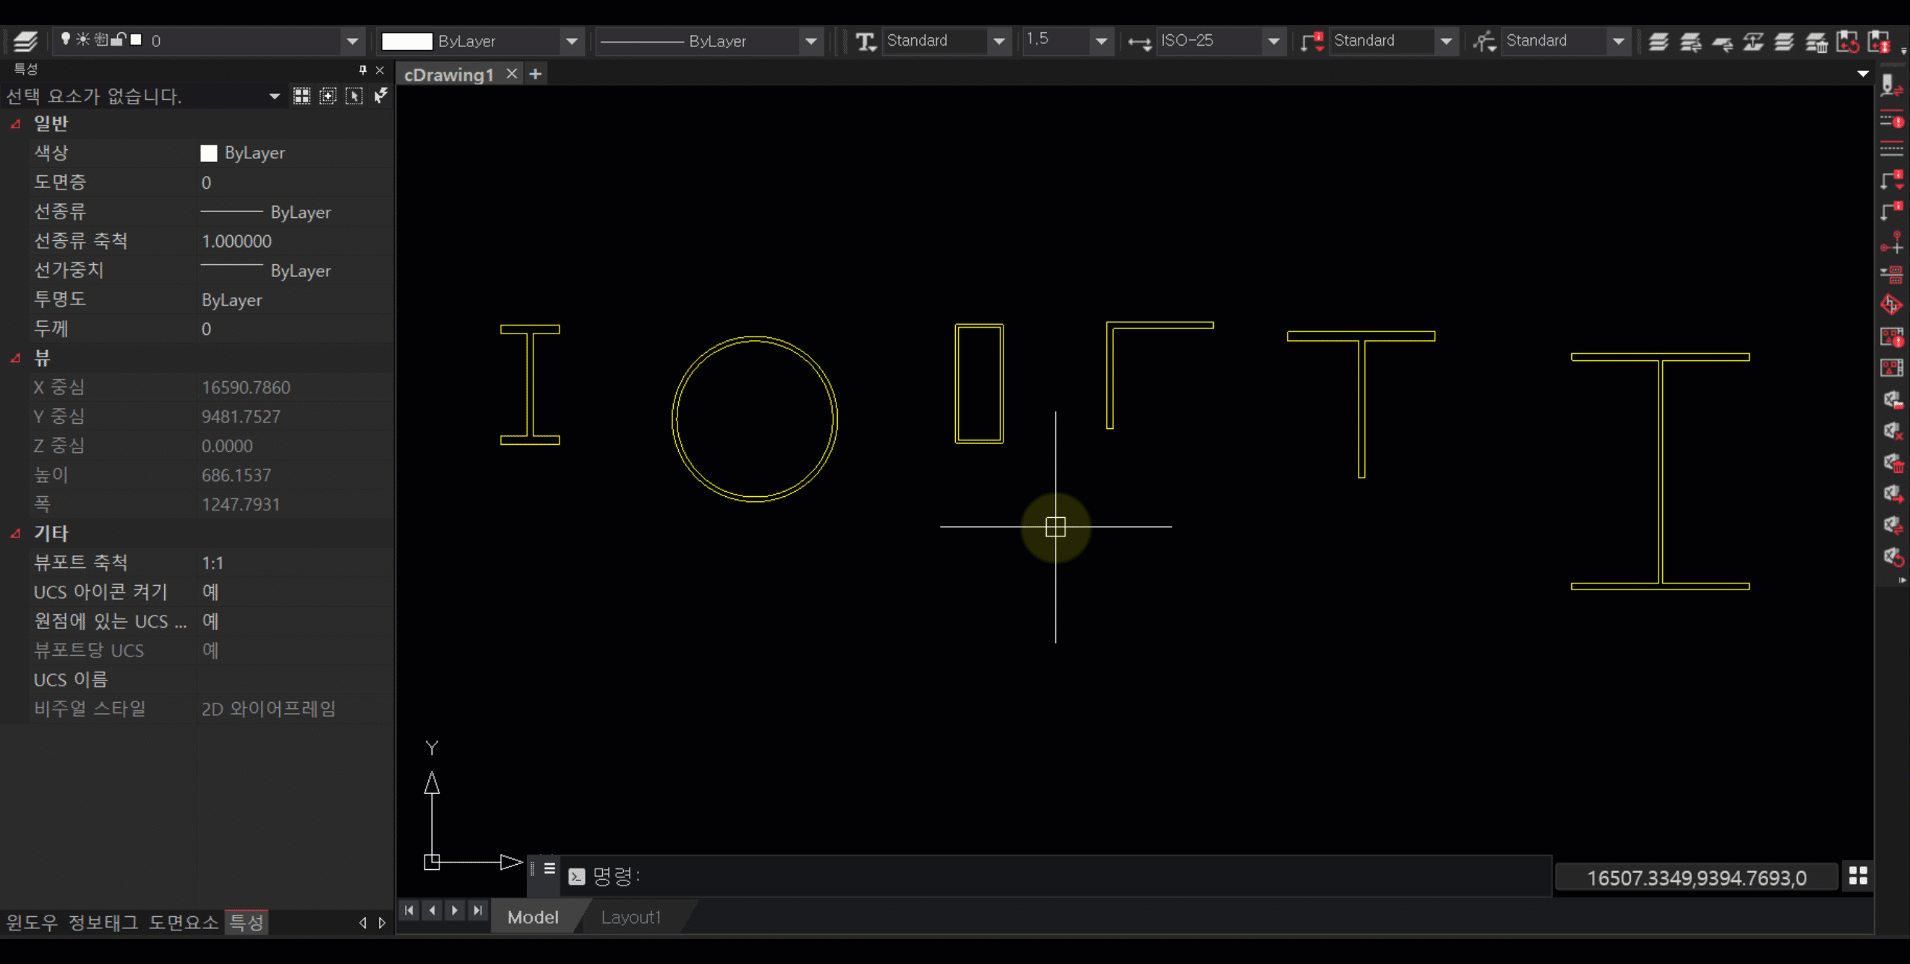Click the spreadsheet icon with red X
The height and width of the screenshot is (964, 1910).
click(x=1891, y=431)
